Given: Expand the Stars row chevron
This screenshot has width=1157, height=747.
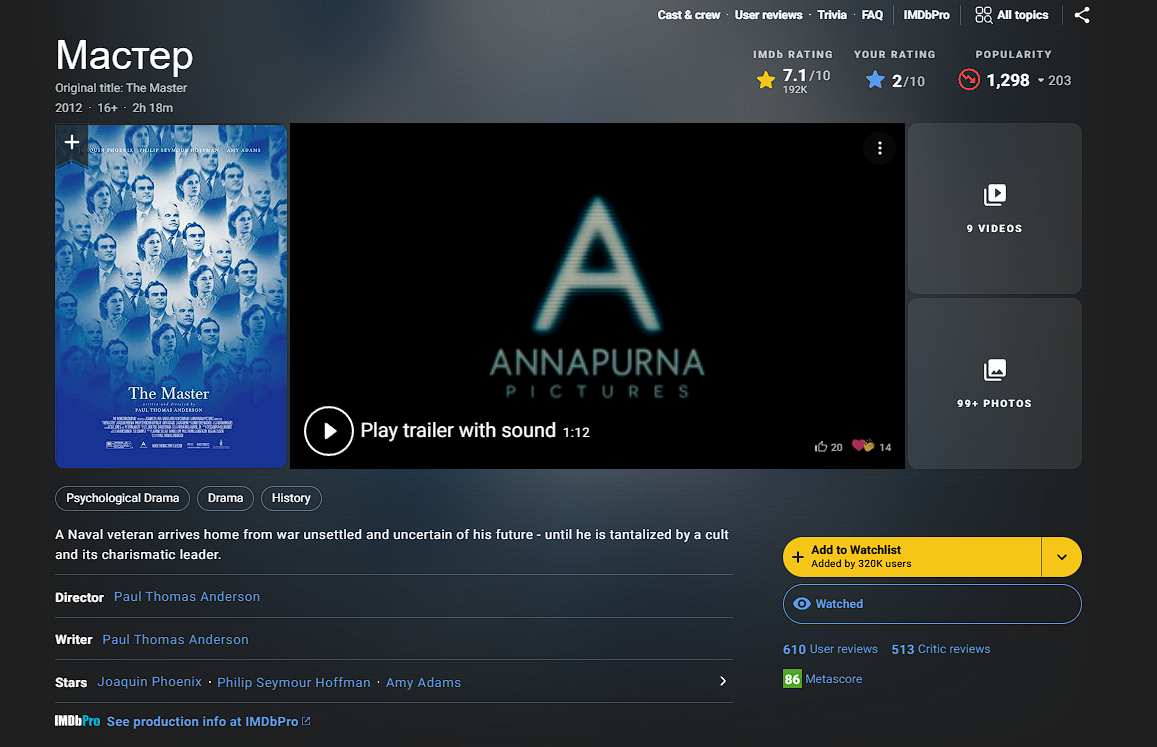Looking at the screenshot, I should 723,681.
